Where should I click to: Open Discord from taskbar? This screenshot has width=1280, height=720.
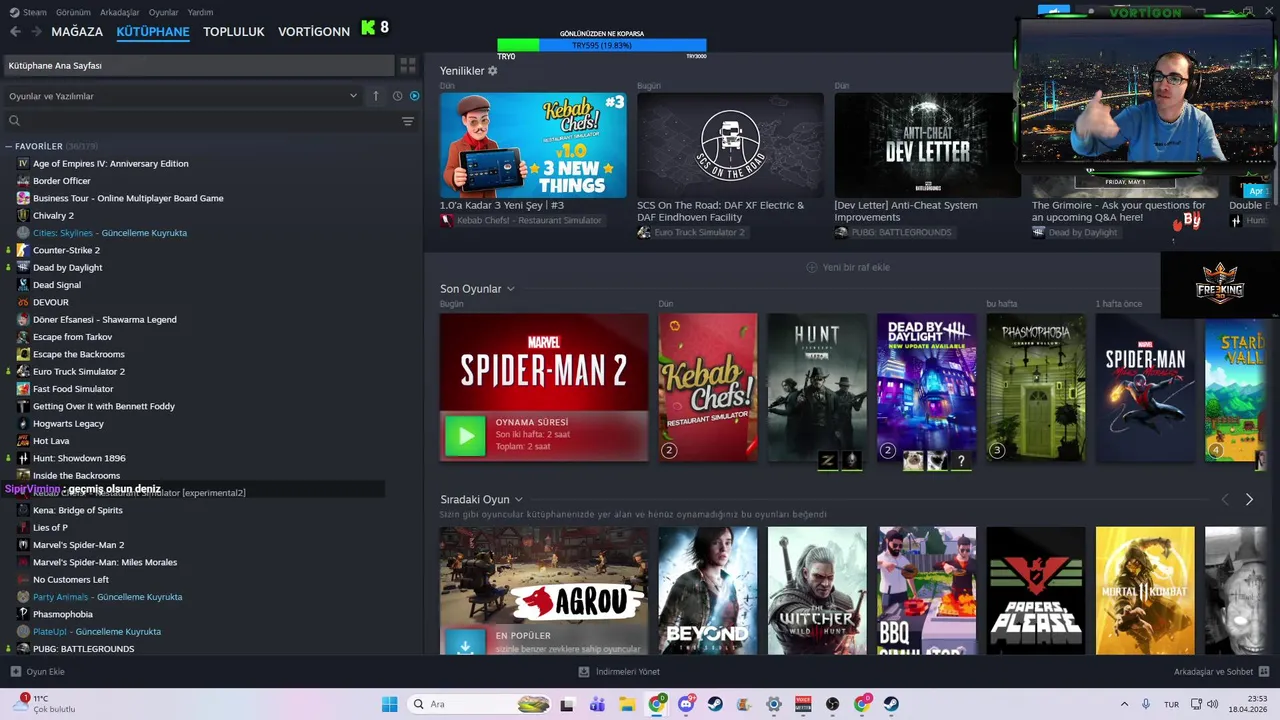[x=686, y=704]
